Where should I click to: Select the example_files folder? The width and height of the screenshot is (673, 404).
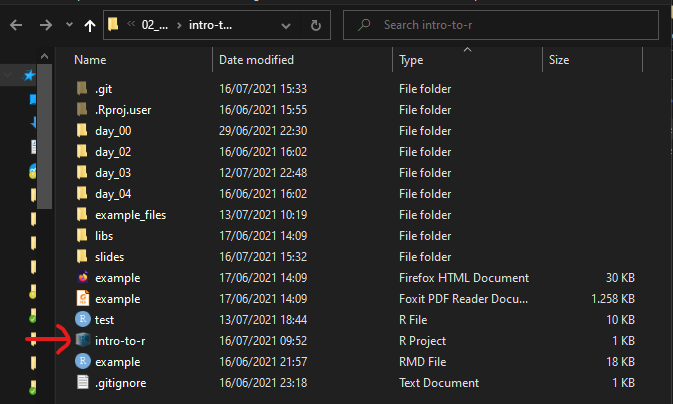[x=130, y=215]
